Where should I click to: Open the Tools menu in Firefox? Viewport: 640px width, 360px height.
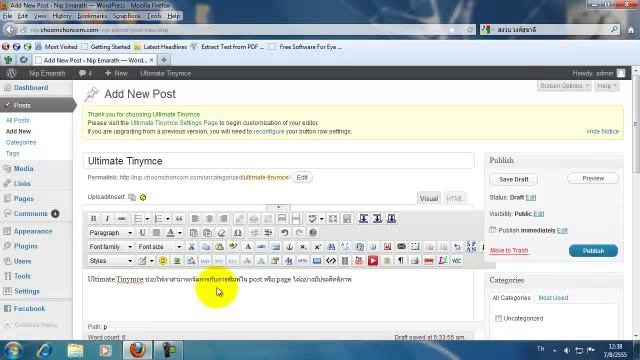(x=154, y=16)
